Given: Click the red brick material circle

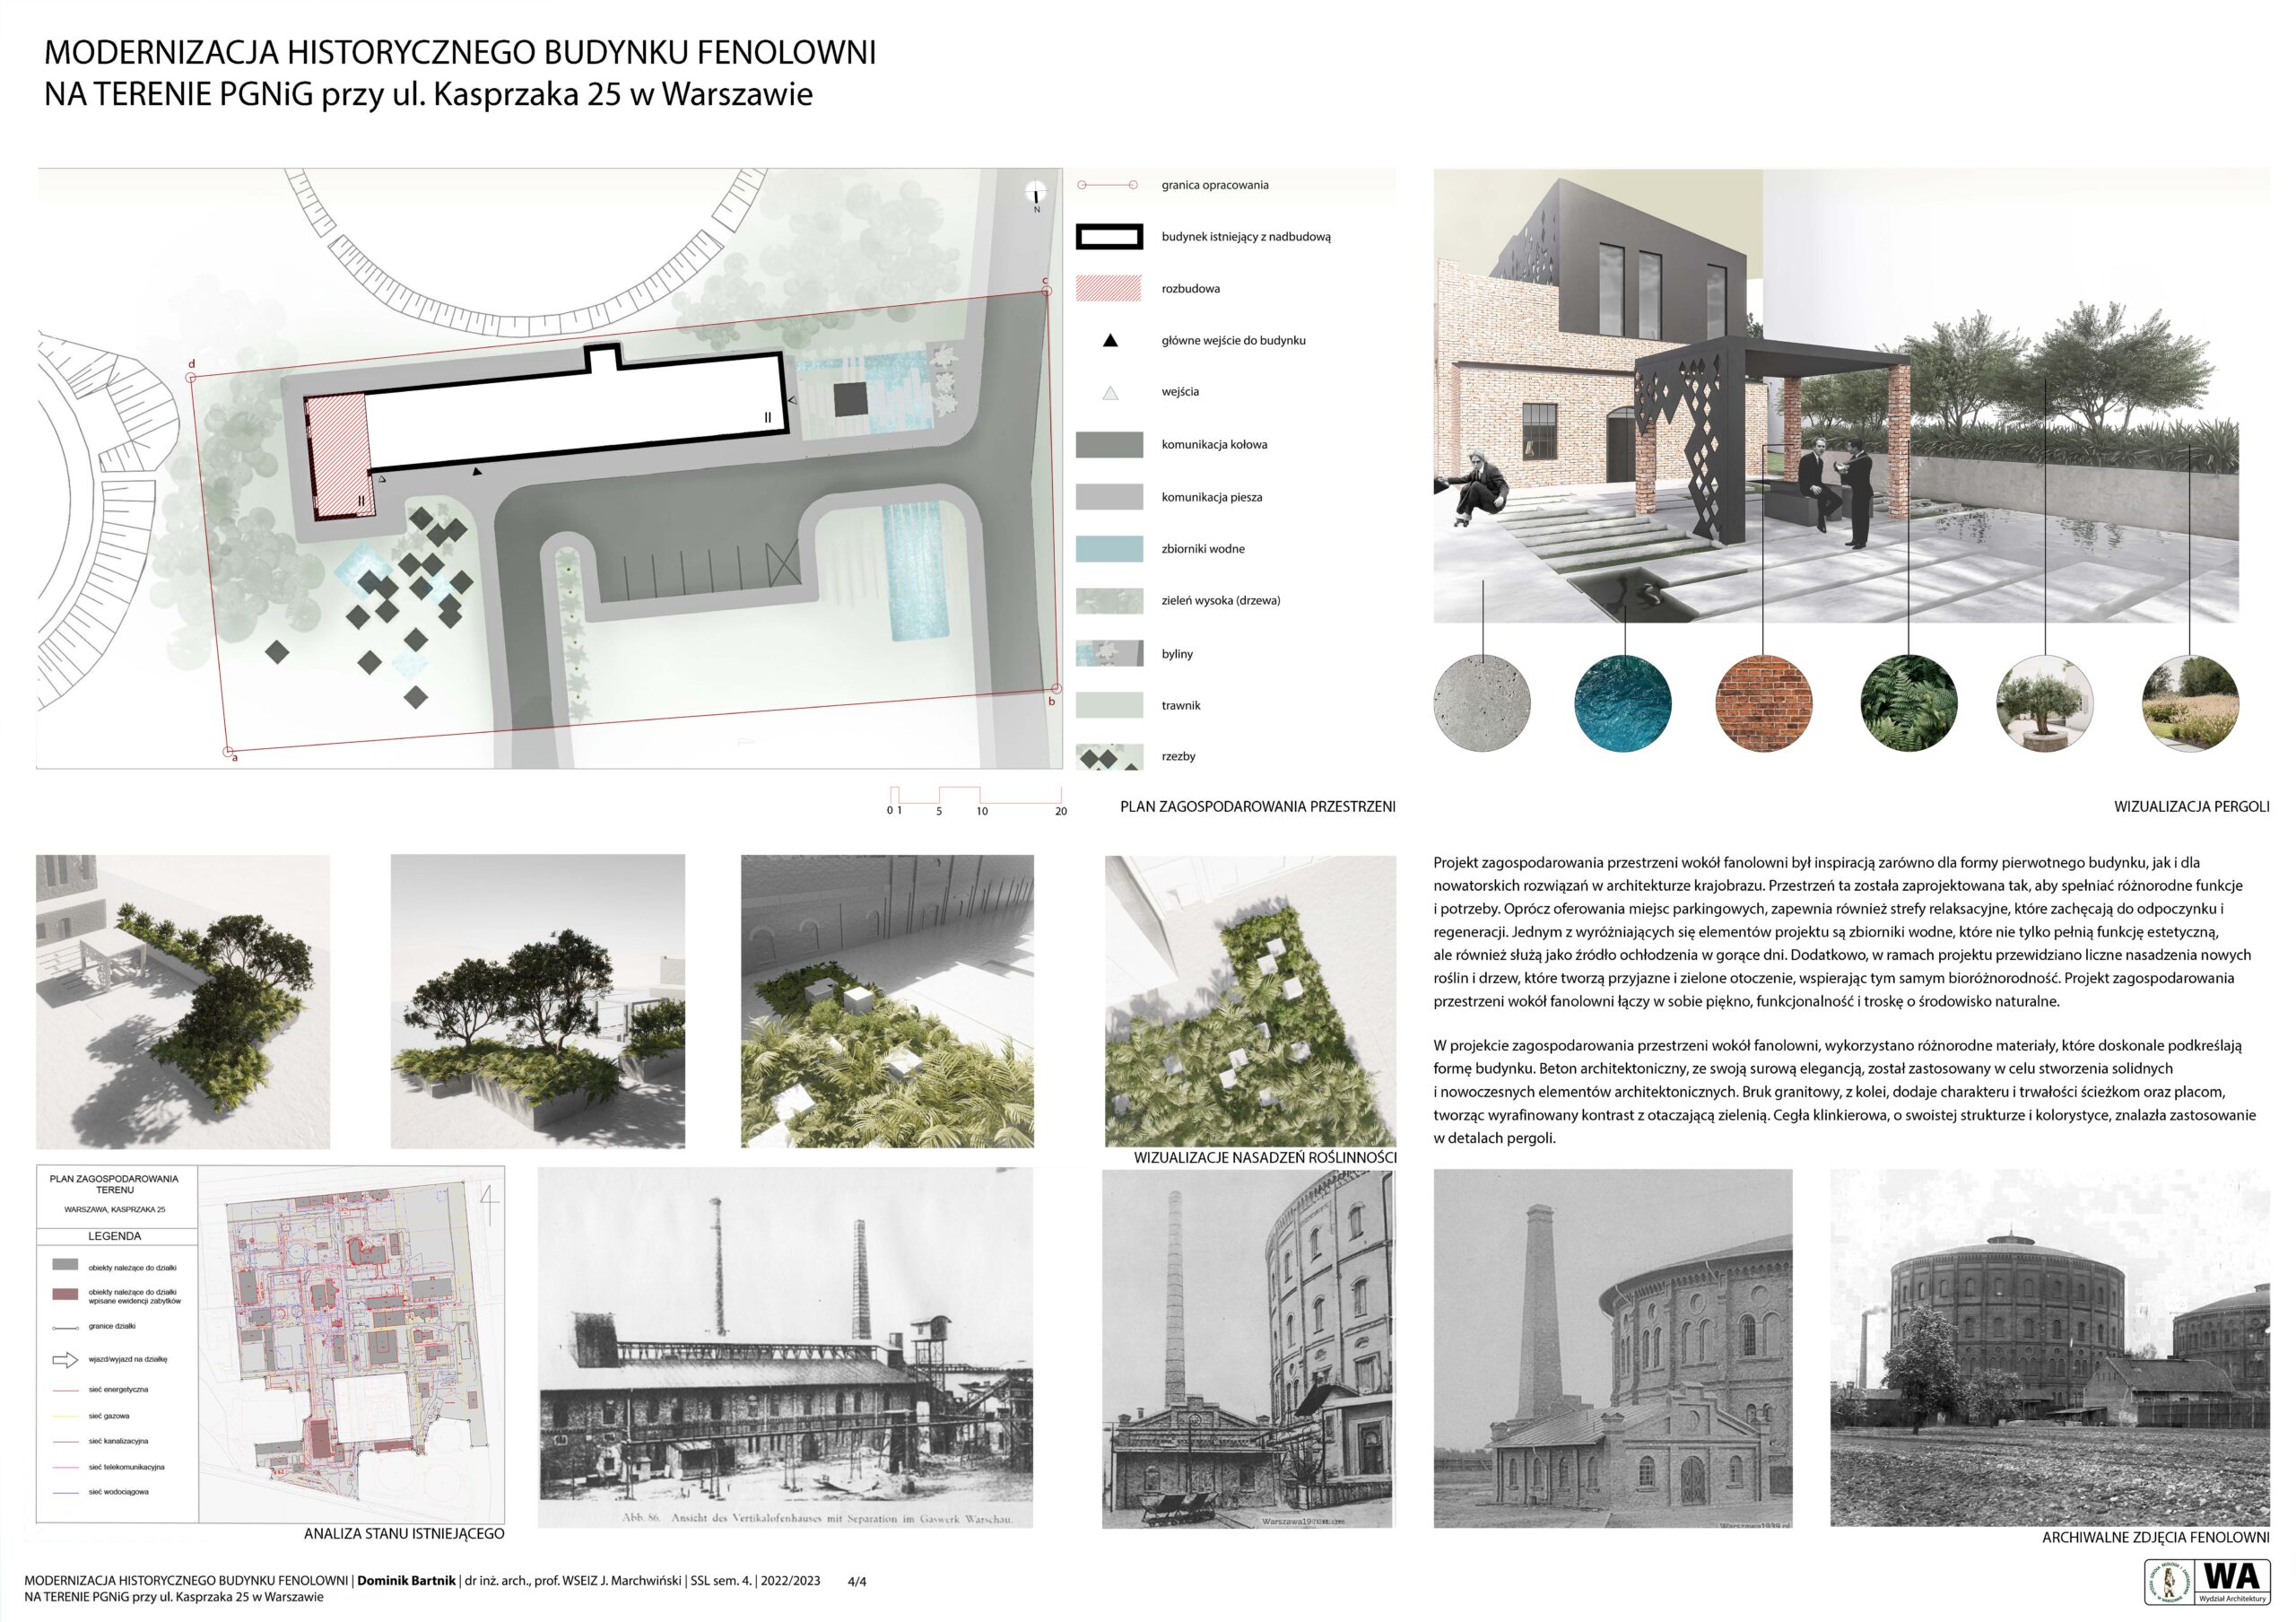Looking at the screenshot, I should coord(1764,702).
